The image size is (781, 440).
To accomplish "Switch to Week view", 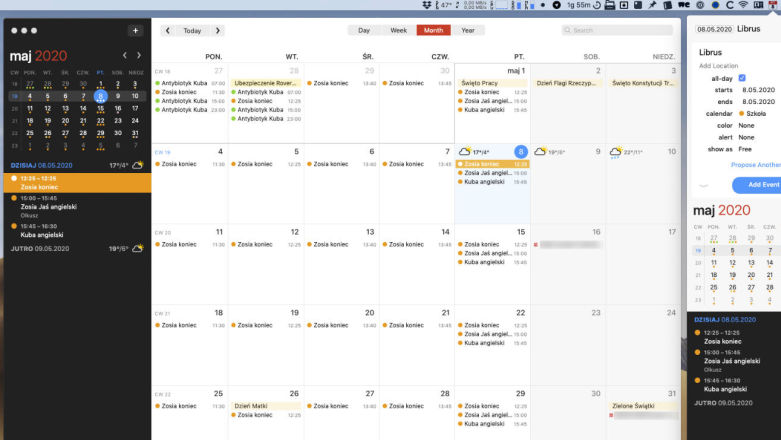I will [x=398, y=30].
